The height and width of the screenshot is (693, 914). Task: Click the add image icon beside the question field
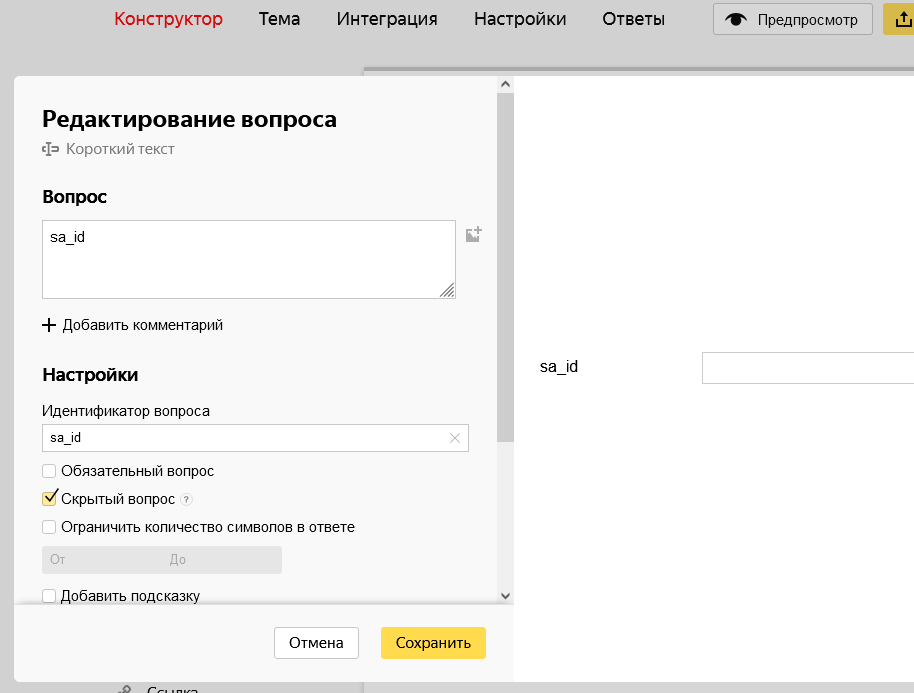click(x=473, y=233)
